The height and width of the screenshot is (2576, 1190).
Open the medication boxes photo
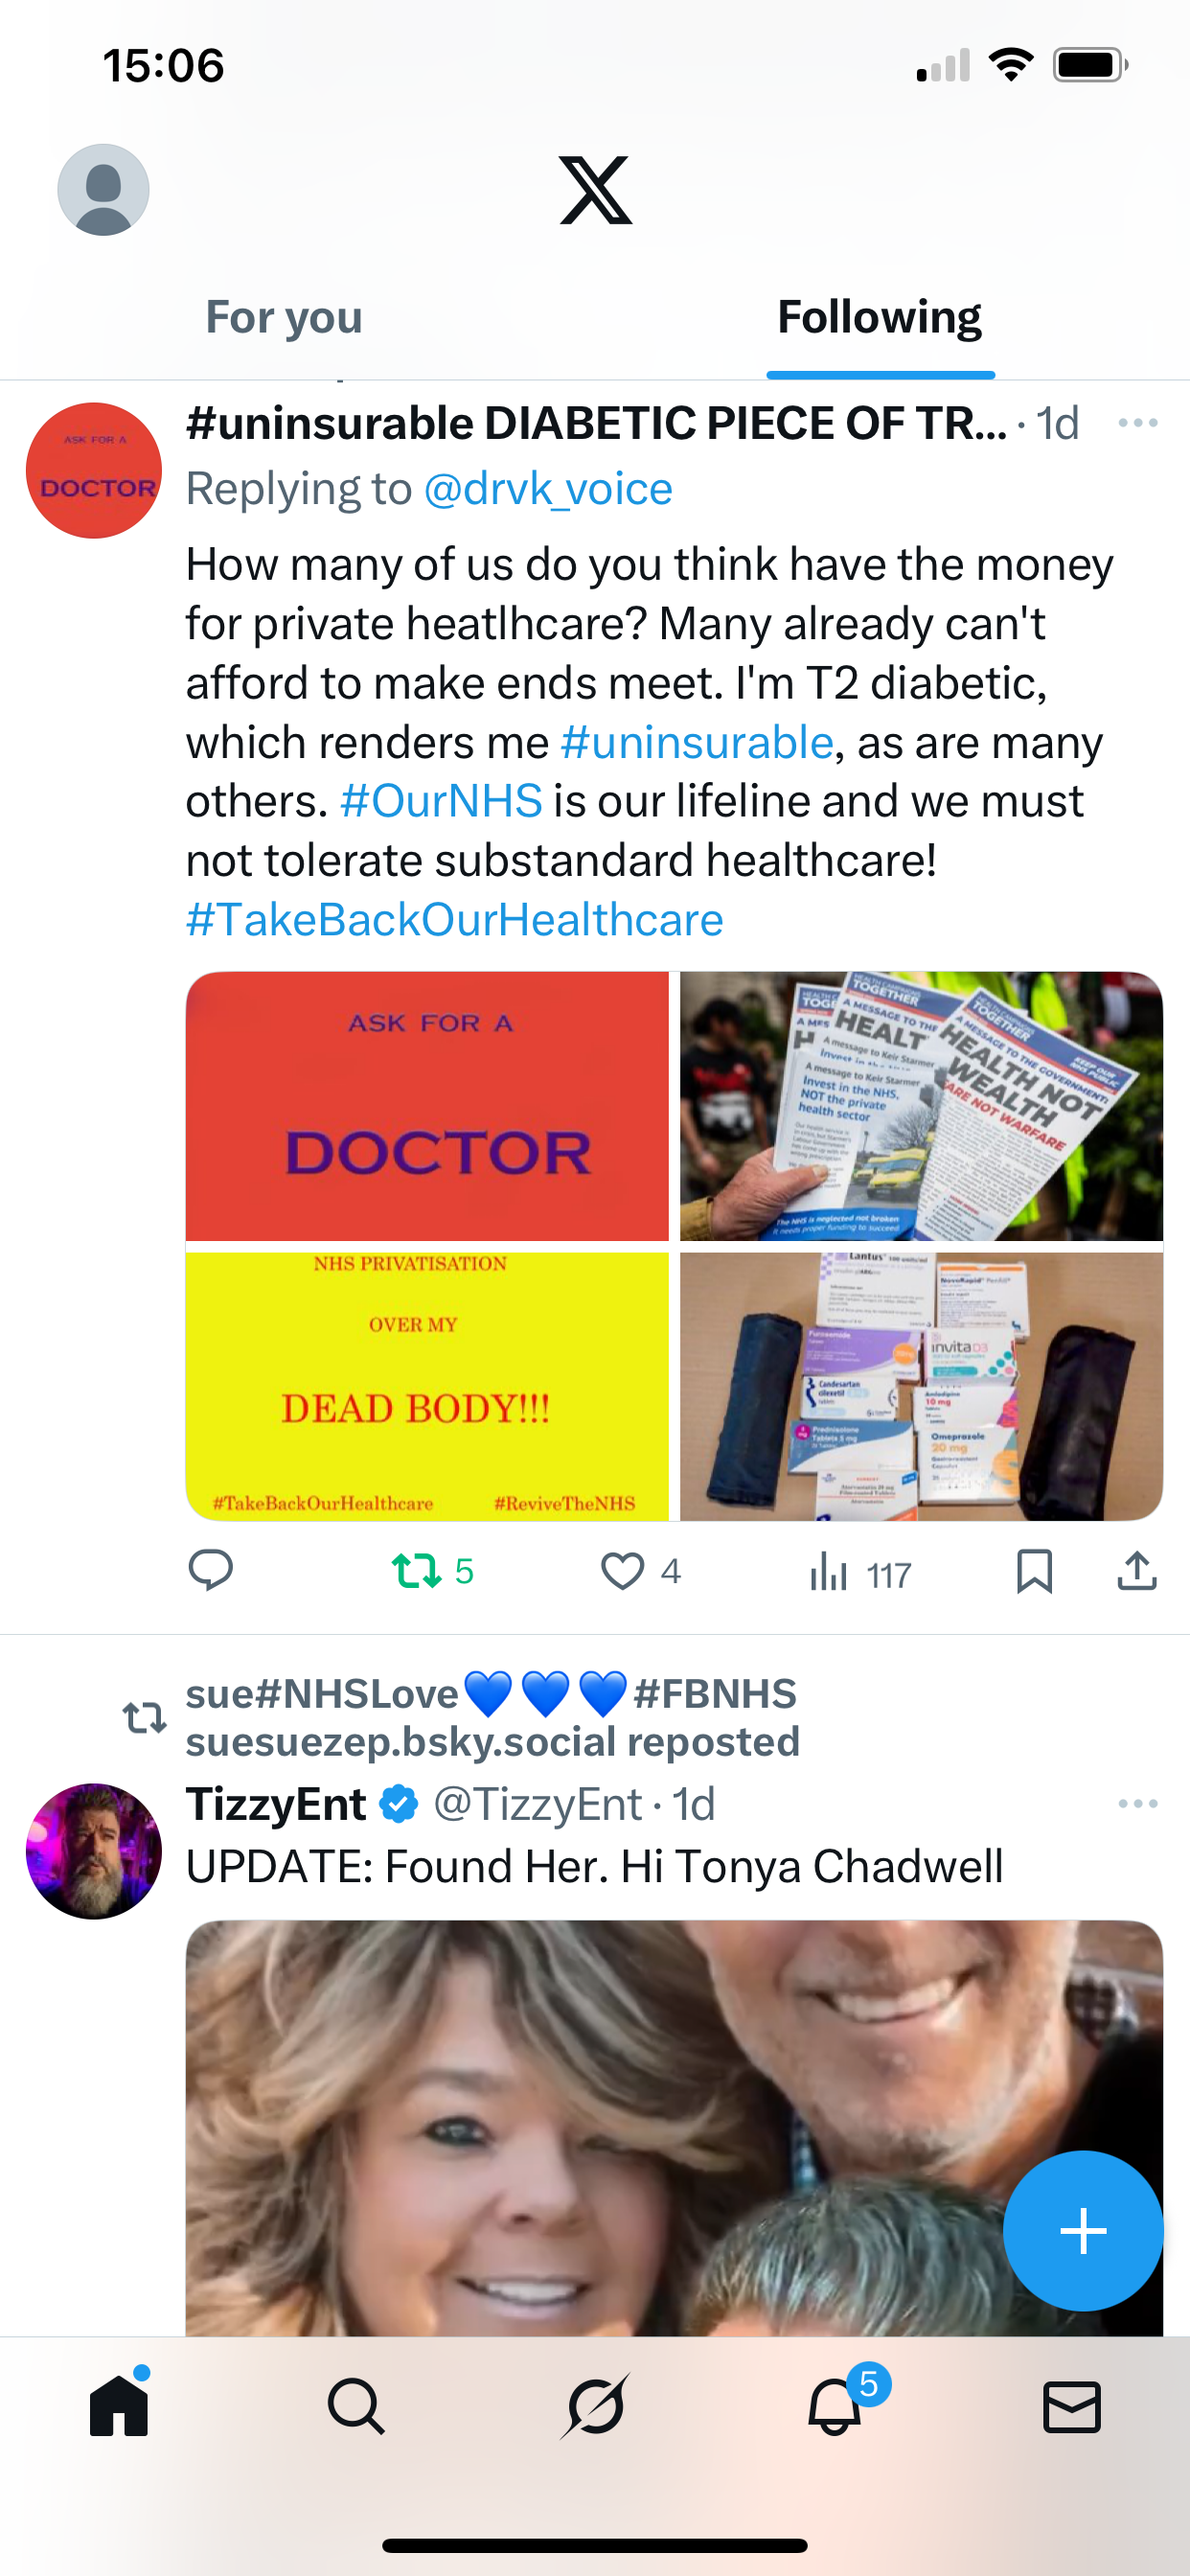tap(921, 1386)
